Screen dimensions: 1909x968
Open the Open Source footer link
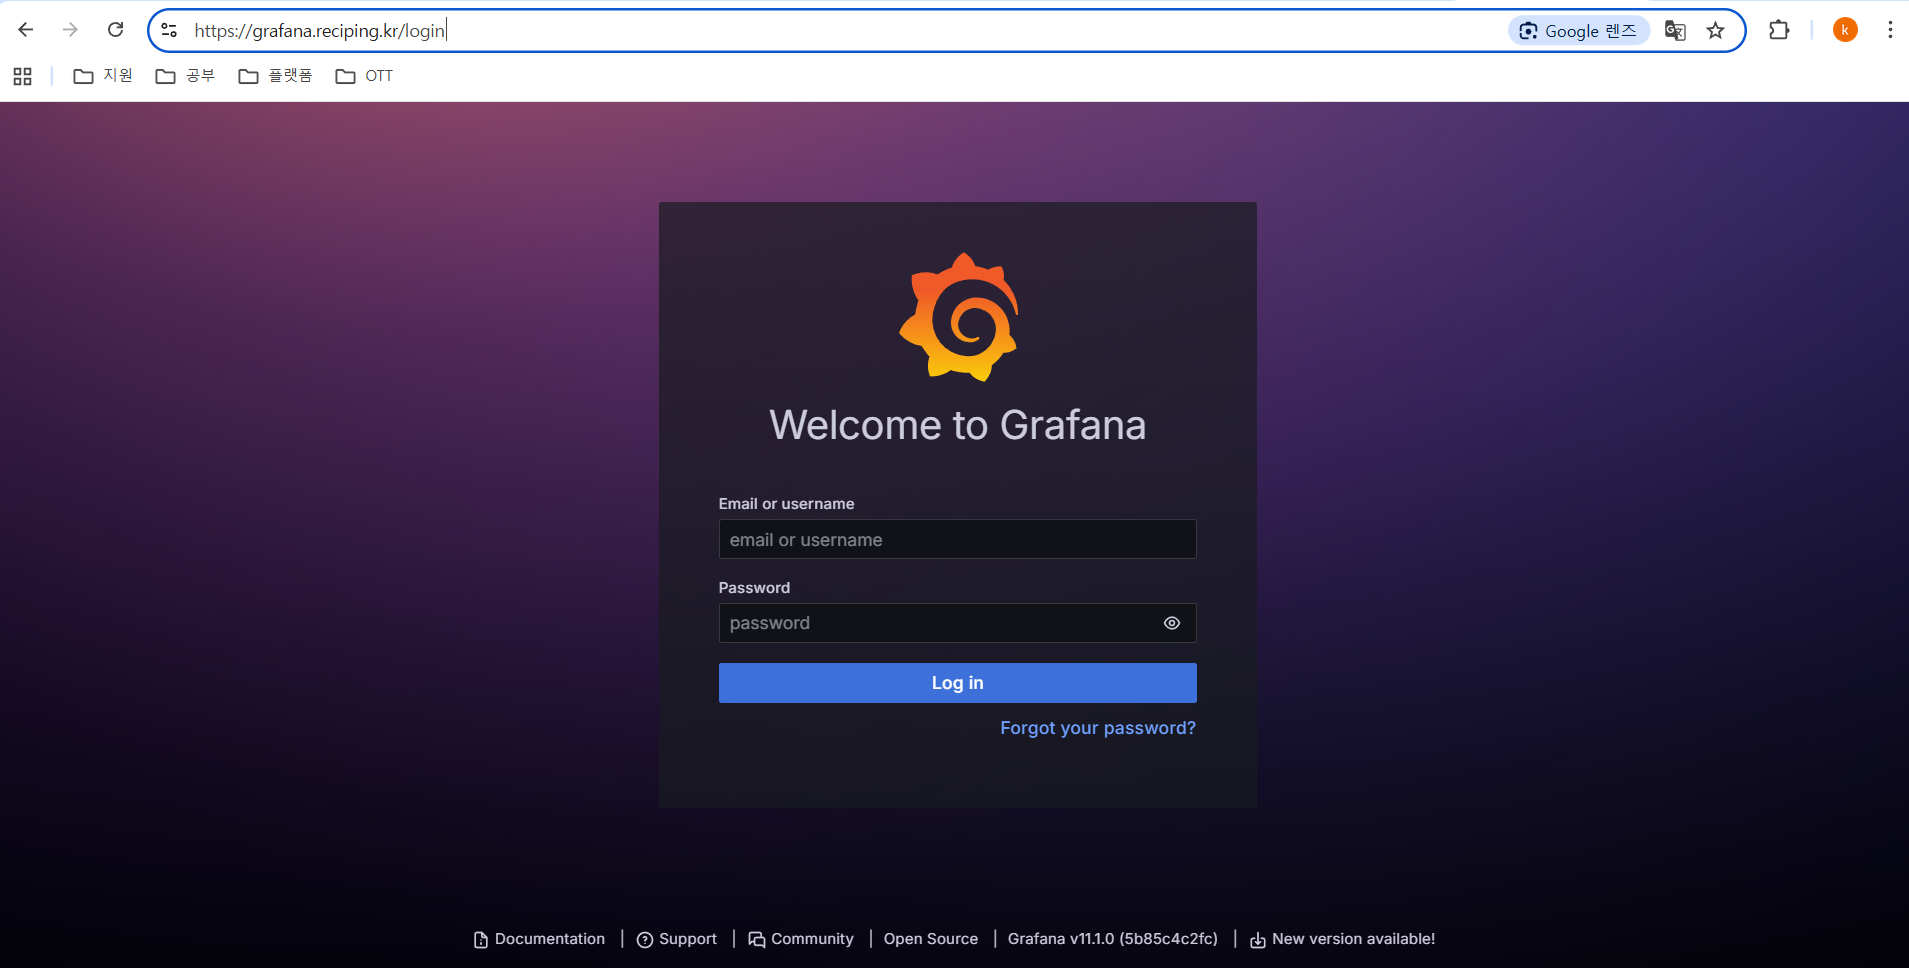[x=931, y=939]
